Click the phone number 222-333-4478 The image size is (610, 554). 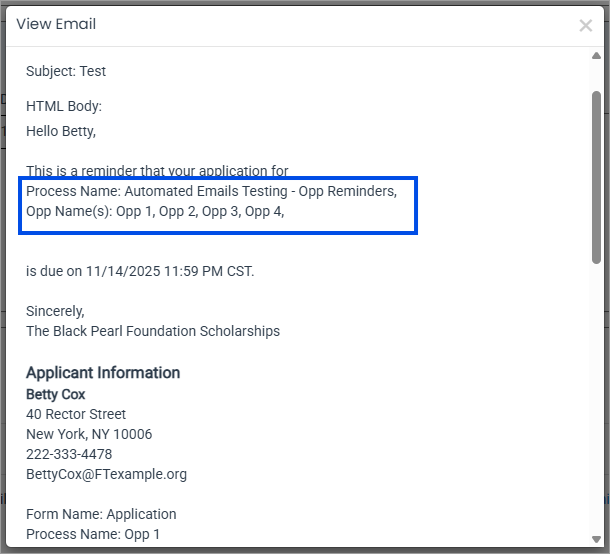(69, 454)
